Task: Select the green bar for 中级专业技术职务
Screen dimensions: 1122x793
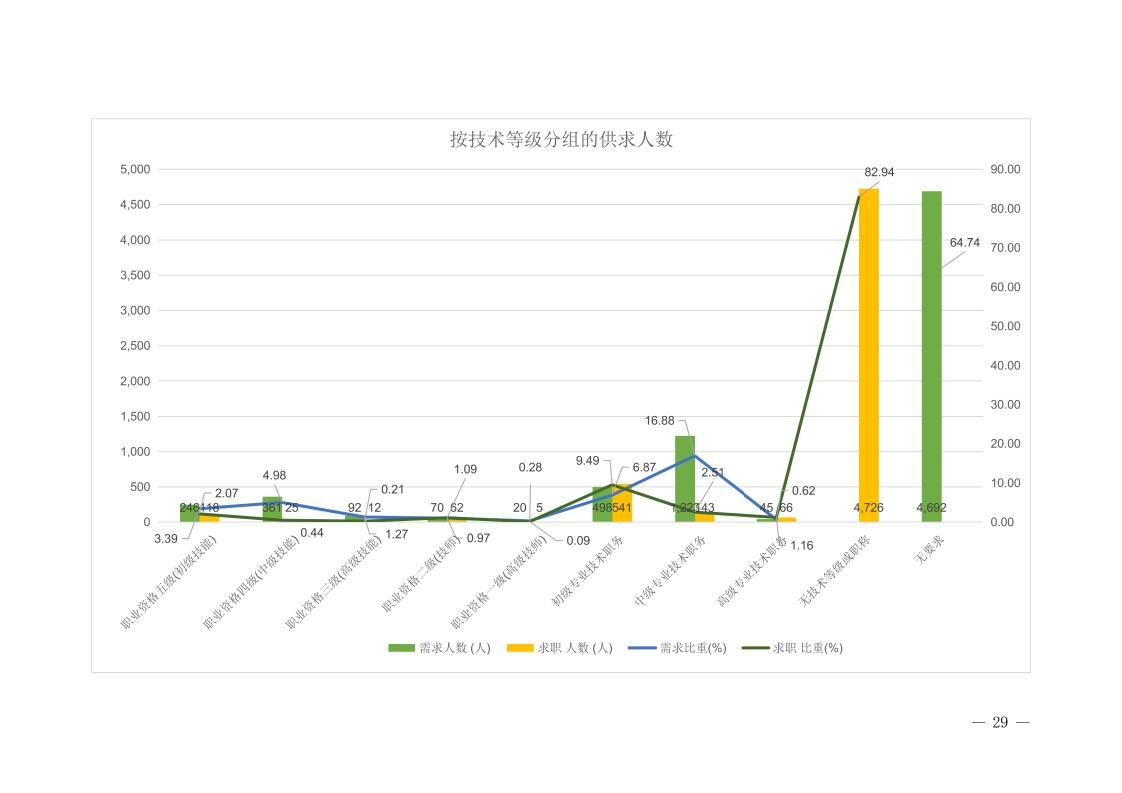Action: pos(684,478)
